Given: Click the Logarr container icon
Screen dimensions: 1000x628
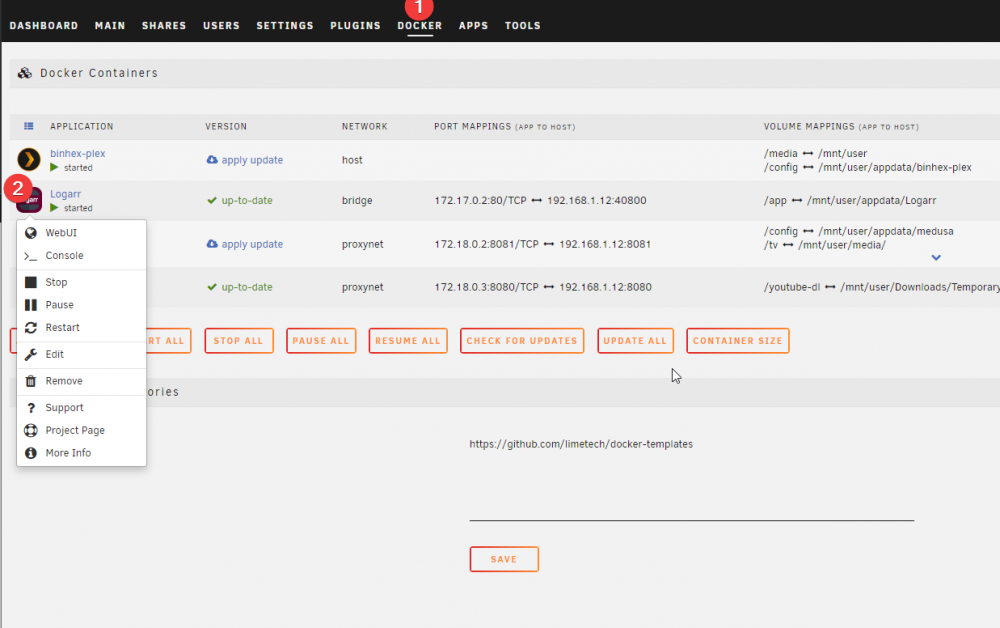Looking at the screenshot, I should (x=29, y=200).
